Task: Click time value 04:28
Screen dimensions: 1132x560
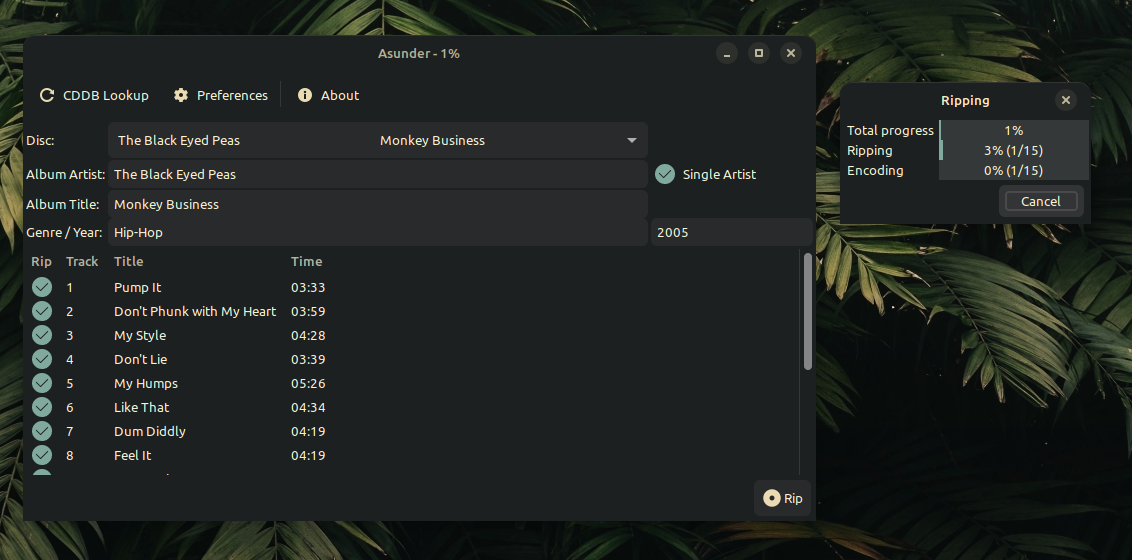Action: pos(308,335)
